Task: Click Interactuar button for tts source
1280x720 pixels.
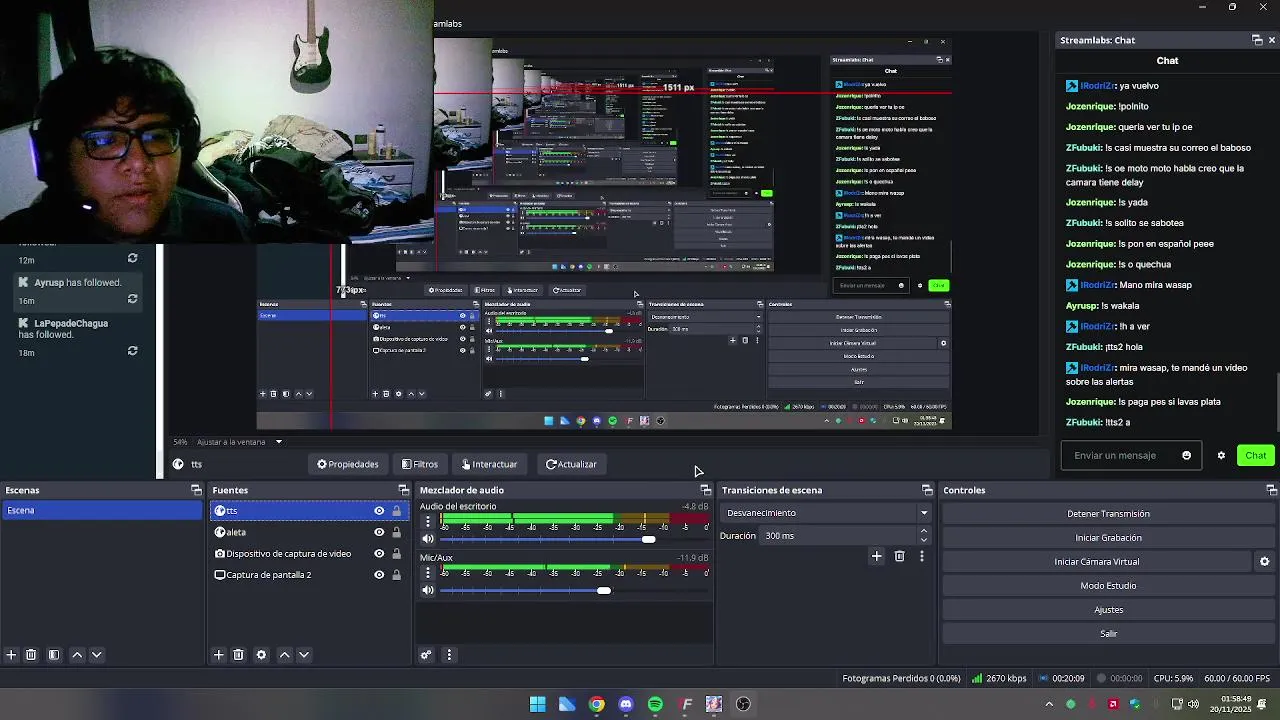Action: tap(488, 464)
